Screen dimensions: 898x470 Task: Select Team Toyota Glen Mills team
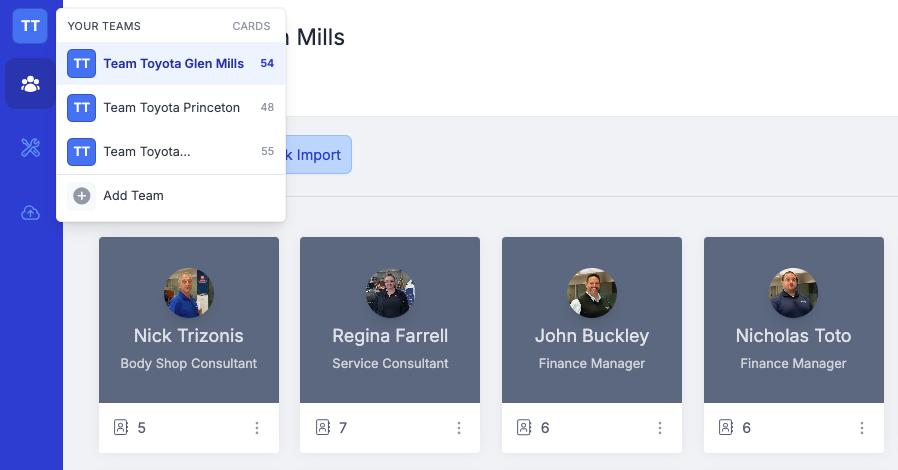click(171, 64)
